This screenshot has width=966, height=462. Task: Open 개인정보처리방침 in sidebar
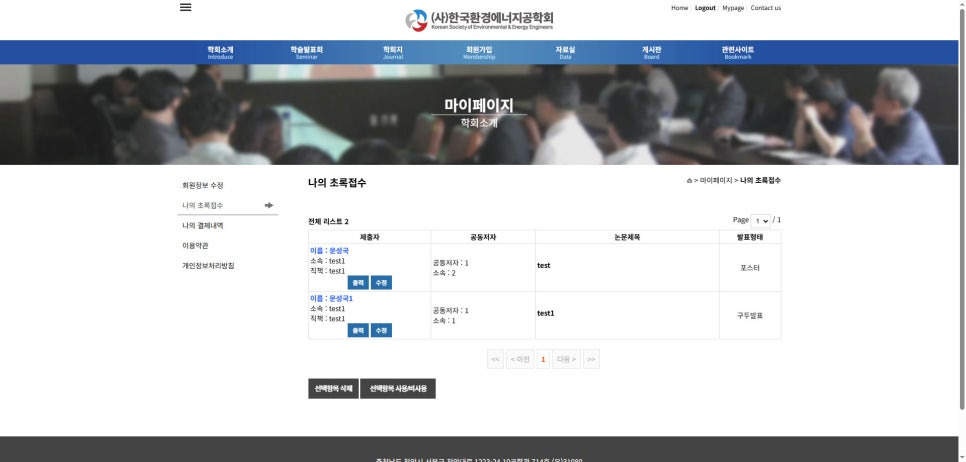point(208,266)
